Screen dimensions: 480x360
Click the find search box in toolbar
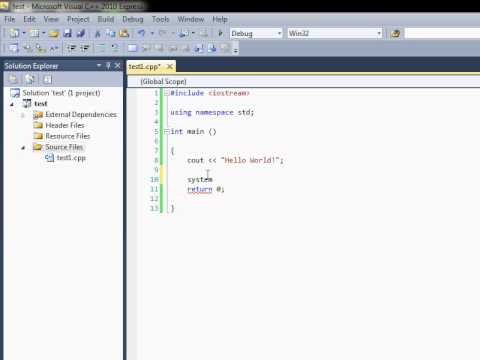(x=442, y=33)
